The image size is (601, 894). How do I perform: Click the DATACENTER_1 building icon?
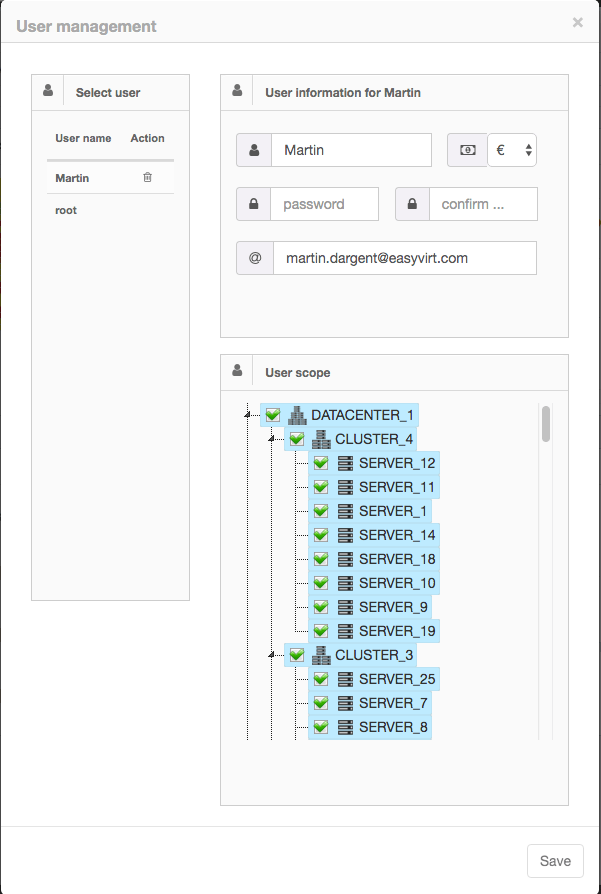pyautogui.click(x=297, y=415)
